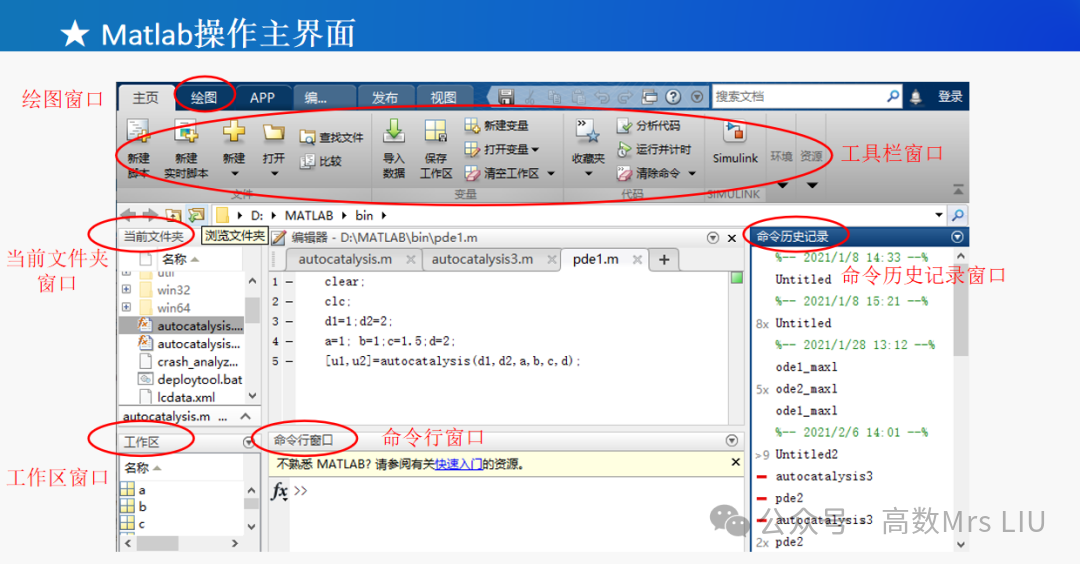This screenshot has height=564, width=1080.
Task: Collapse the toolstrip with minimize arrow
Action: coord(958,189)
